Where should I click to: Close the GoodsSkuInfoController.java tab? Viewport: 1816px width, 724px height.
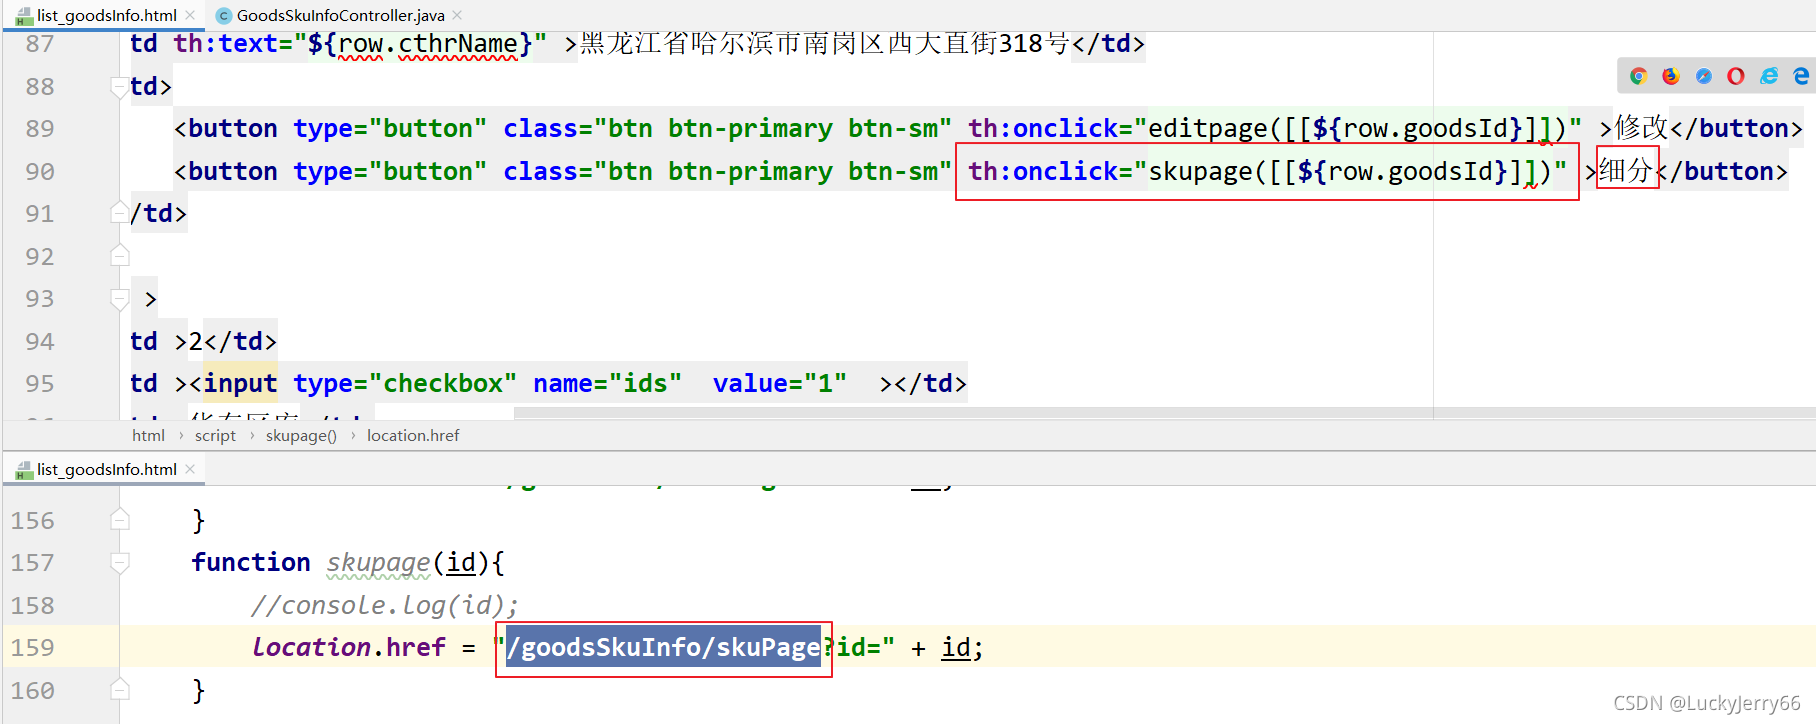coord(457,15)
